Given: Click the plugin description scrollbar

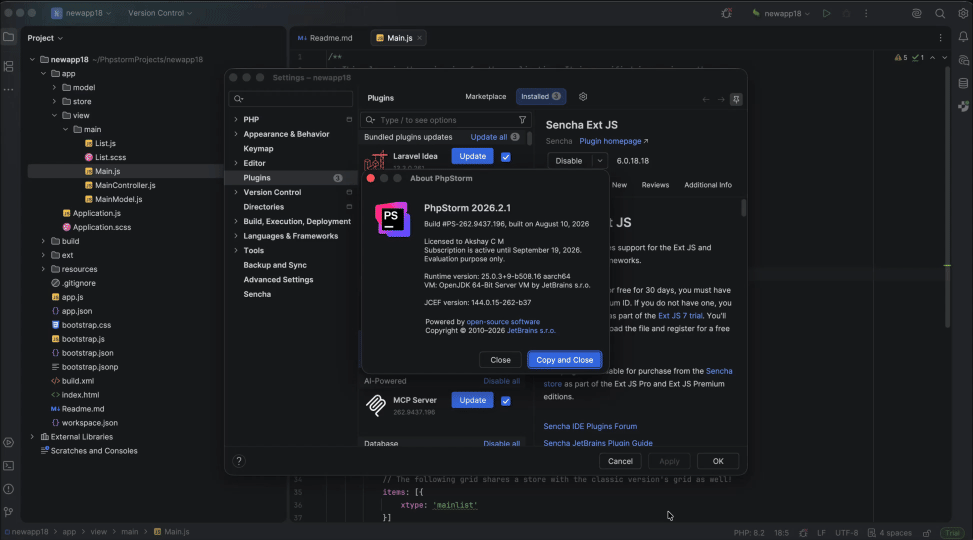Looking at the screenshot, I should pos(743,208).
